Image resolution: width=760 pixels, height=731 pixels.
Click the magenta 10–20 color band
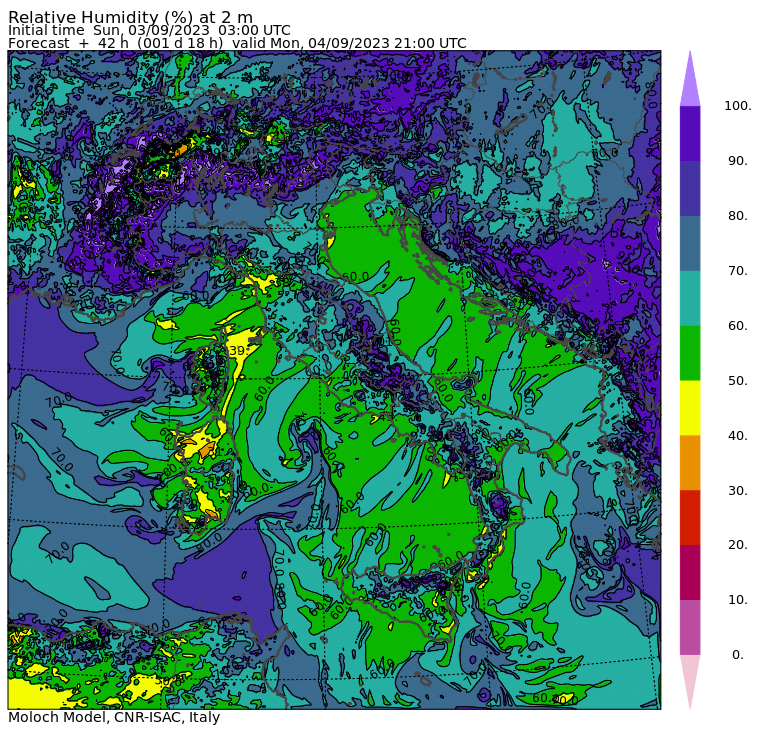click(x=690, y=572)
